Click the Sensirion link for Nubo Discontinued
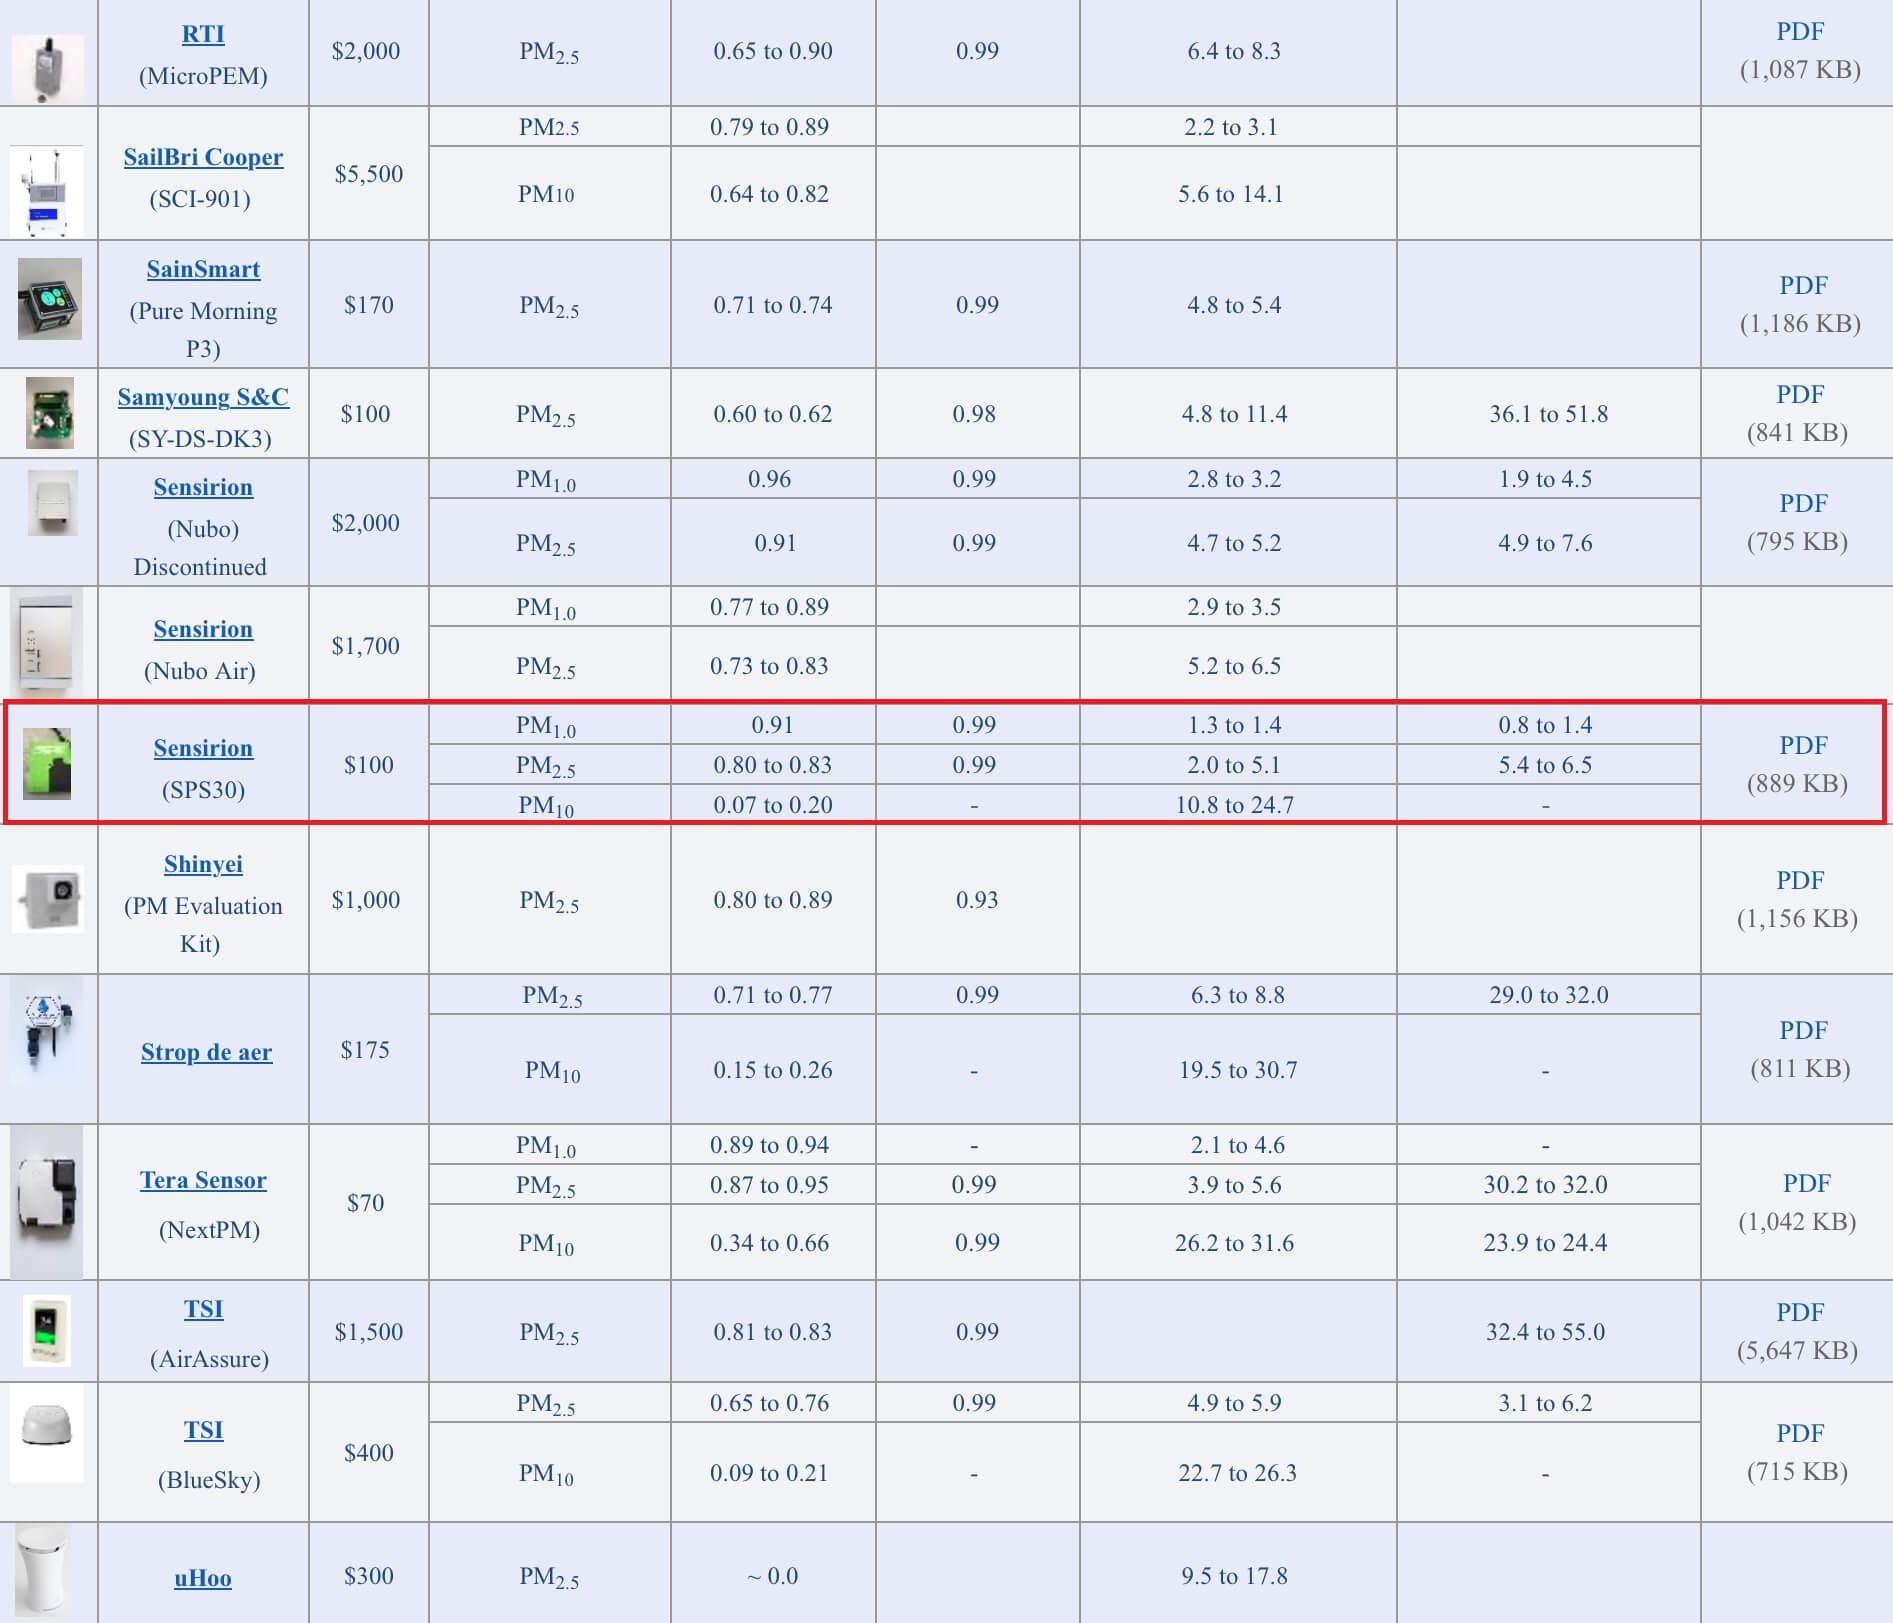The image size is (1893, 1623). (203, 487)
